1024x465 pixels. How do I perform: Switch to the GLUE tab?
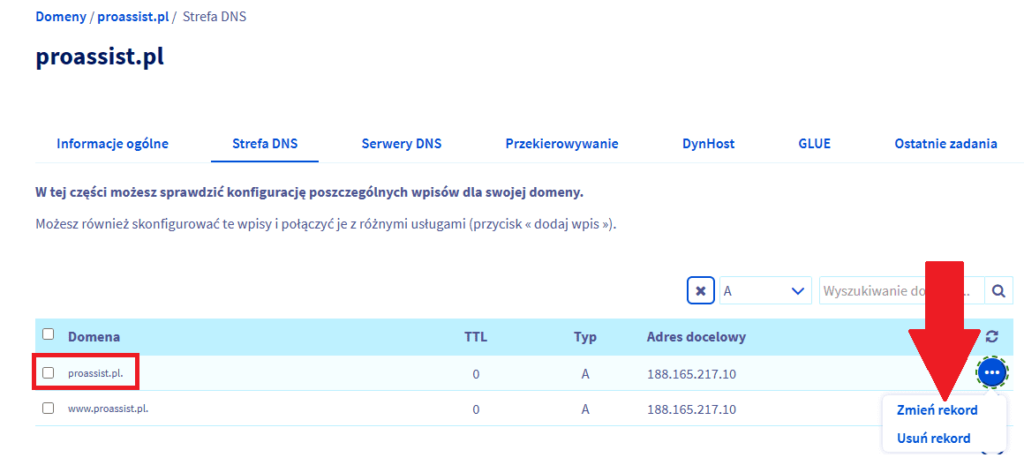[814, 143]
